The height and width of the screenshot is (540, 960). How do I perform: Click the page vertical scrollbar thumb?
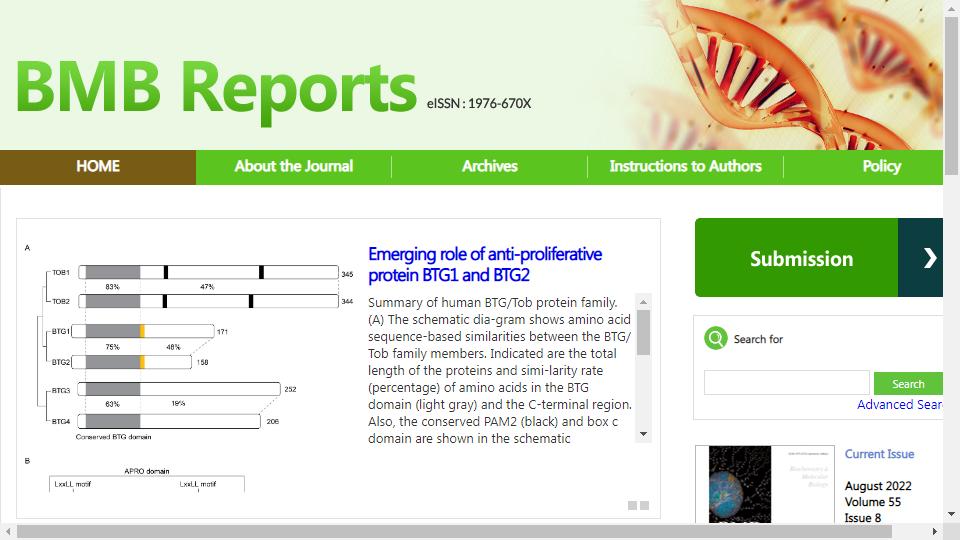click(951, 95)
